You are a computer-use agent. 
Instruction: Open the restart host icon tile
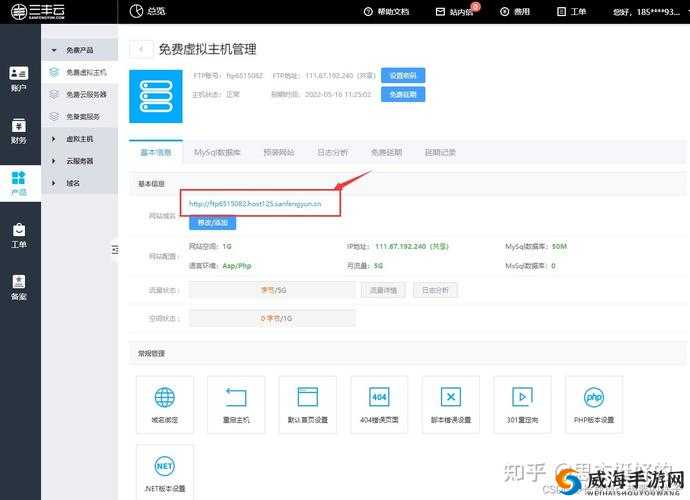pyautogui.click(x=236, y=404)
